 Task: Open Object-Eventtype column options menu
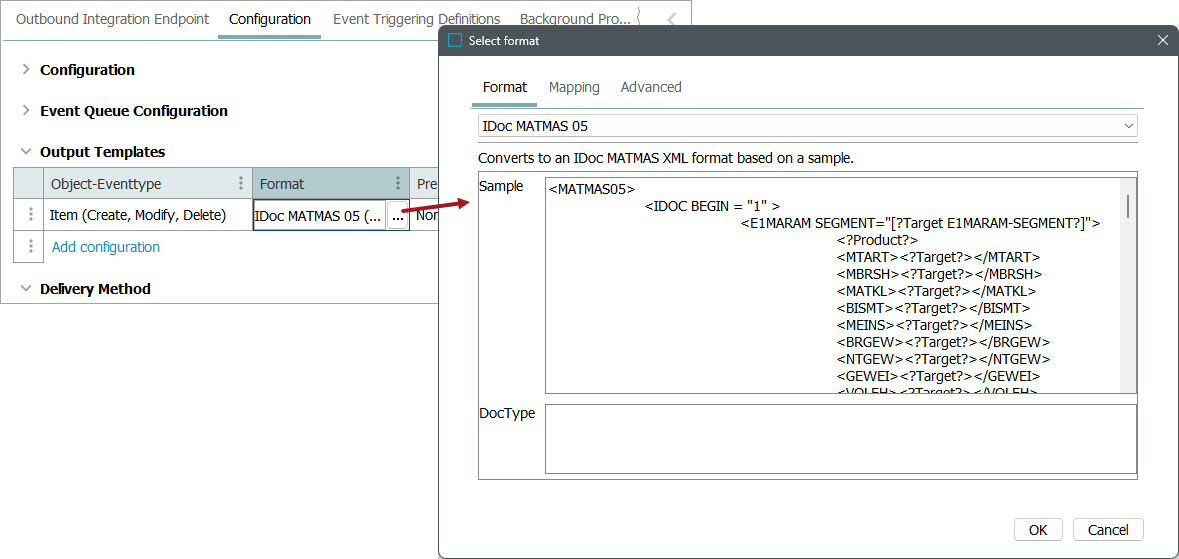click(x=240, y=184)
